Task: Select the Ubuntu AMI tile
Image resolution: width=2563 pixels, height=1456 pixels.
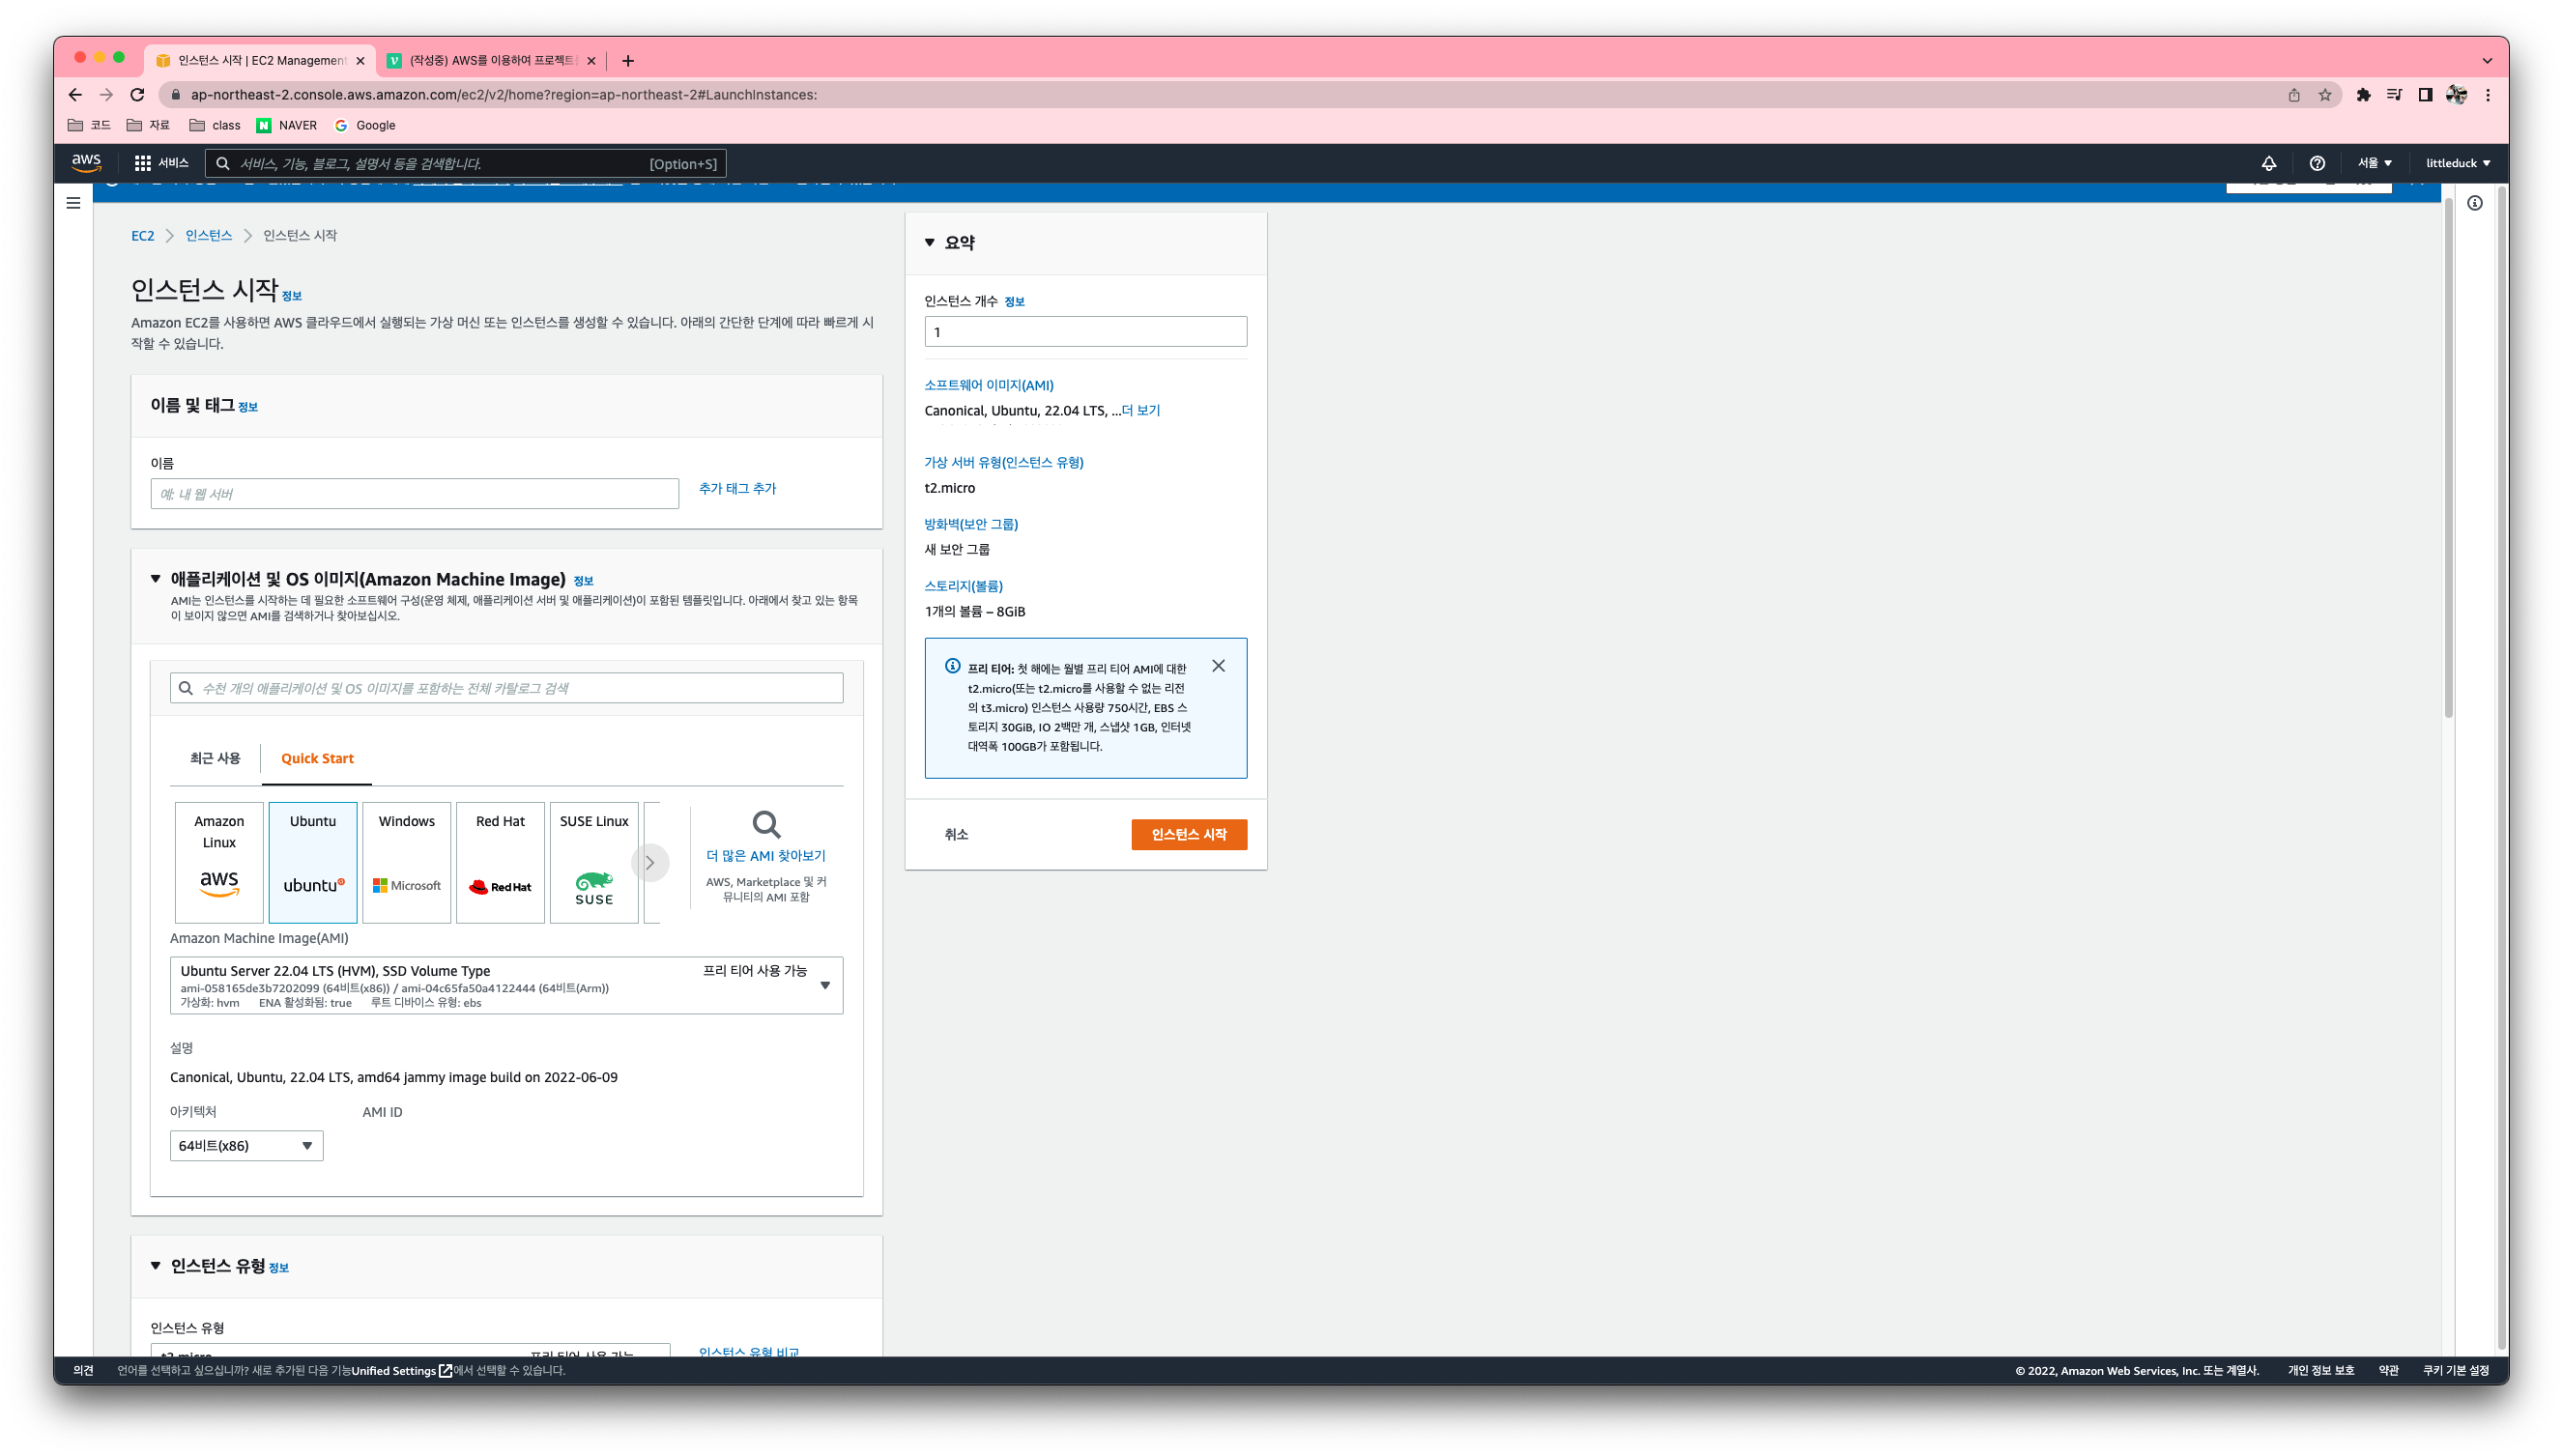Action: [x=313, y=862]
